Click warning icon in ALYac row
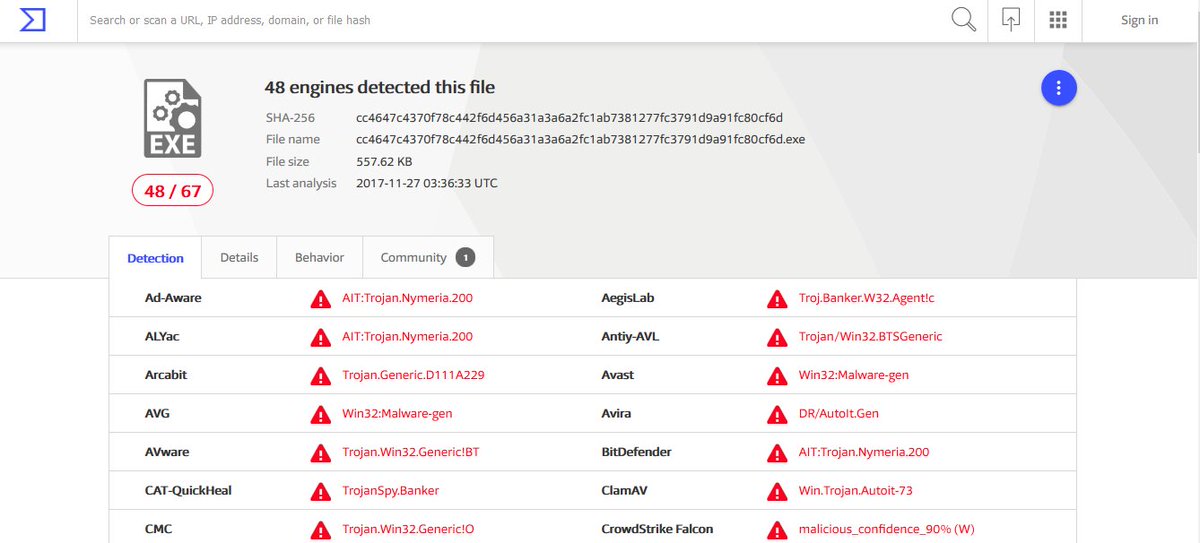The height and width of the screenshot is (543, 1200). pos(320,337)
